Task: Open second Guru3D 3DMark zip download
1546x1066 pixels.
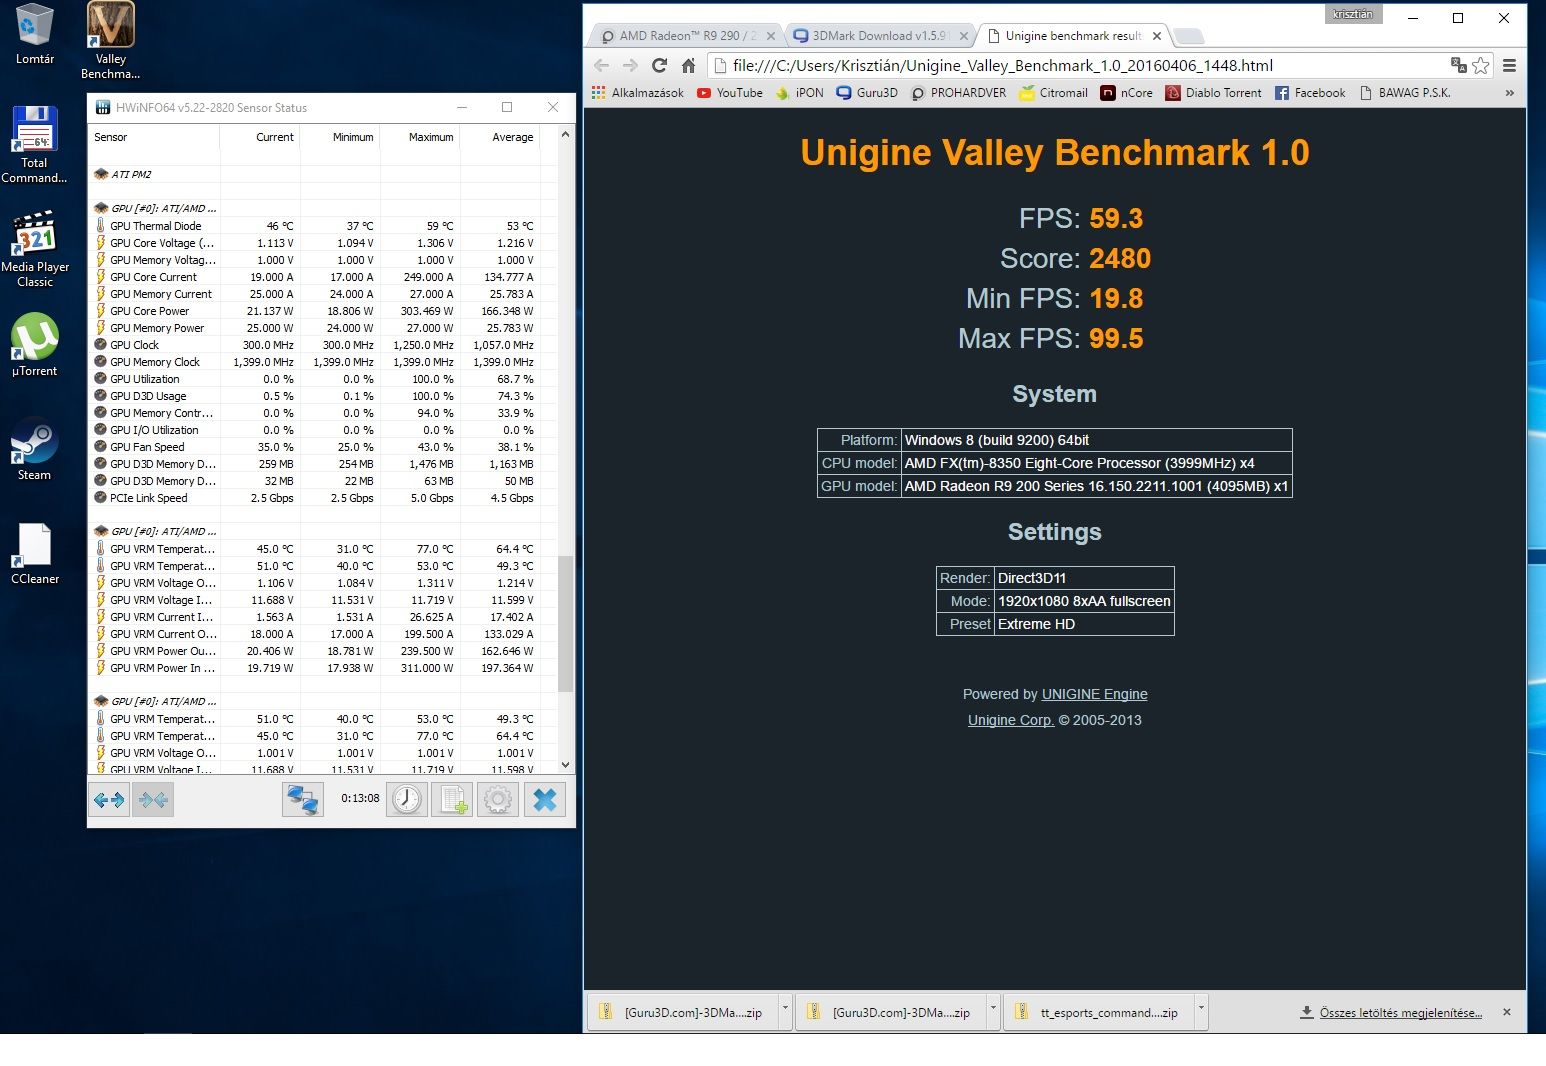Action: (890, 1012)
